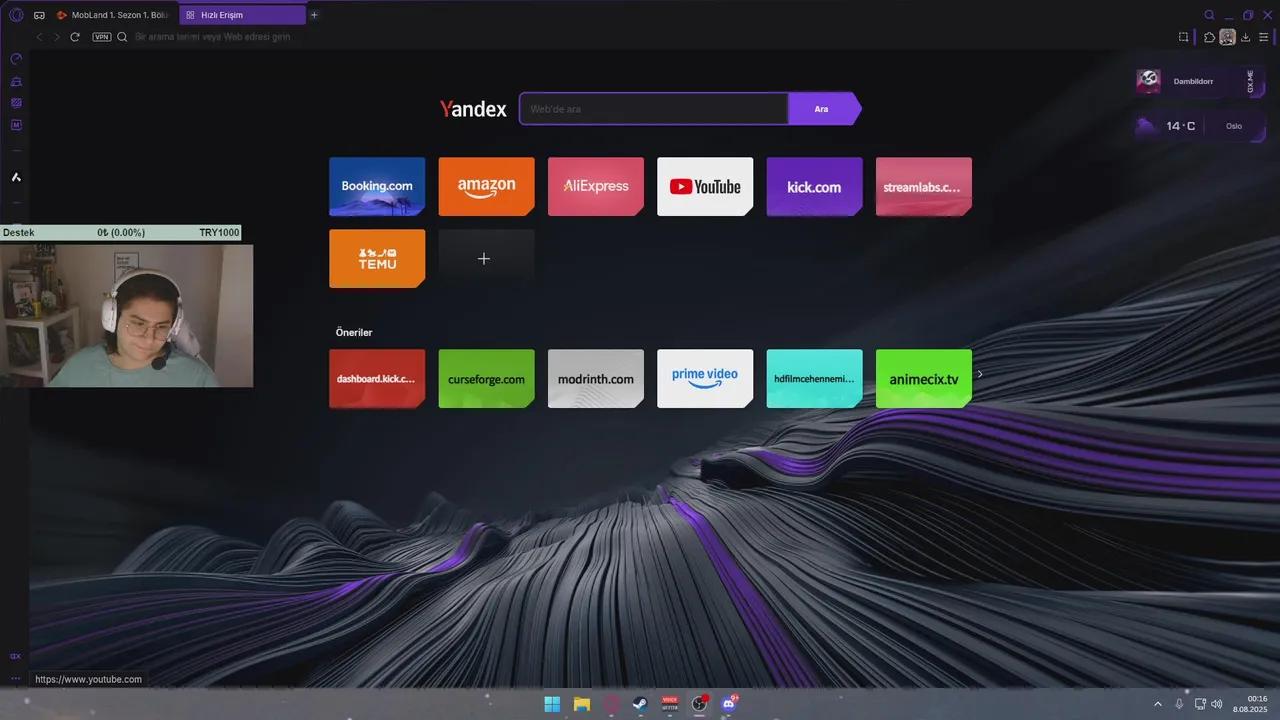Open the streamlabs.c... speed dial tile

click(x=924, y=186)
